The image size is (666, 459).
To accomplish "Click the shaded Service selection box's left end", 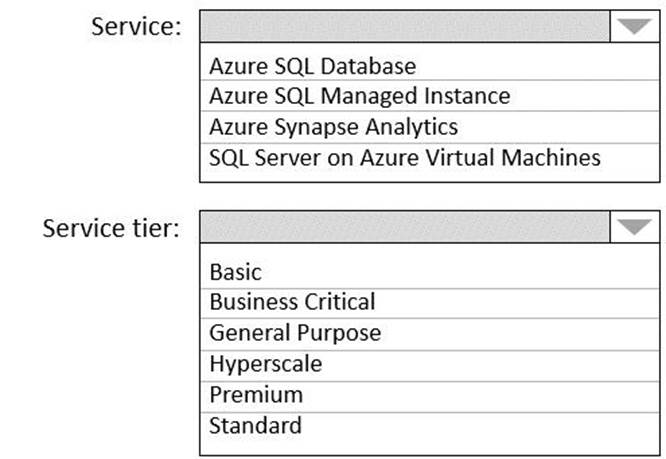I will [x=215, y=26].
